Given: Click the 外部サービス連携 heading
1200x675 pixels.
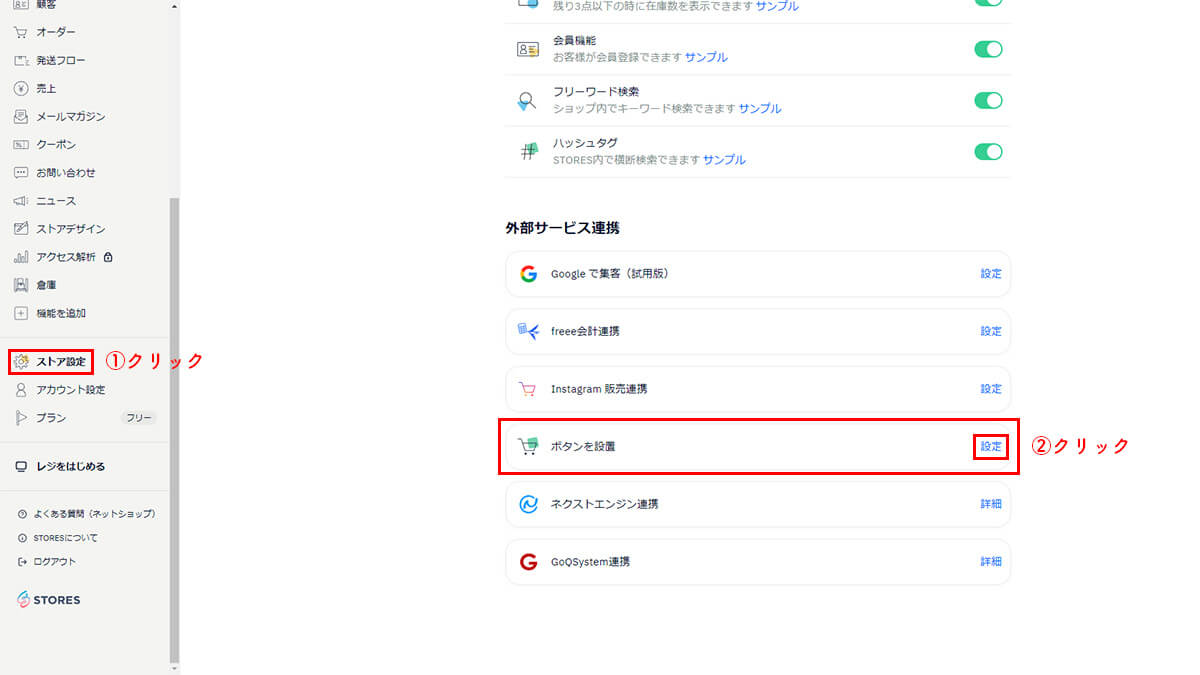Looking at the screenshot, I should click(x=562, y=228).
